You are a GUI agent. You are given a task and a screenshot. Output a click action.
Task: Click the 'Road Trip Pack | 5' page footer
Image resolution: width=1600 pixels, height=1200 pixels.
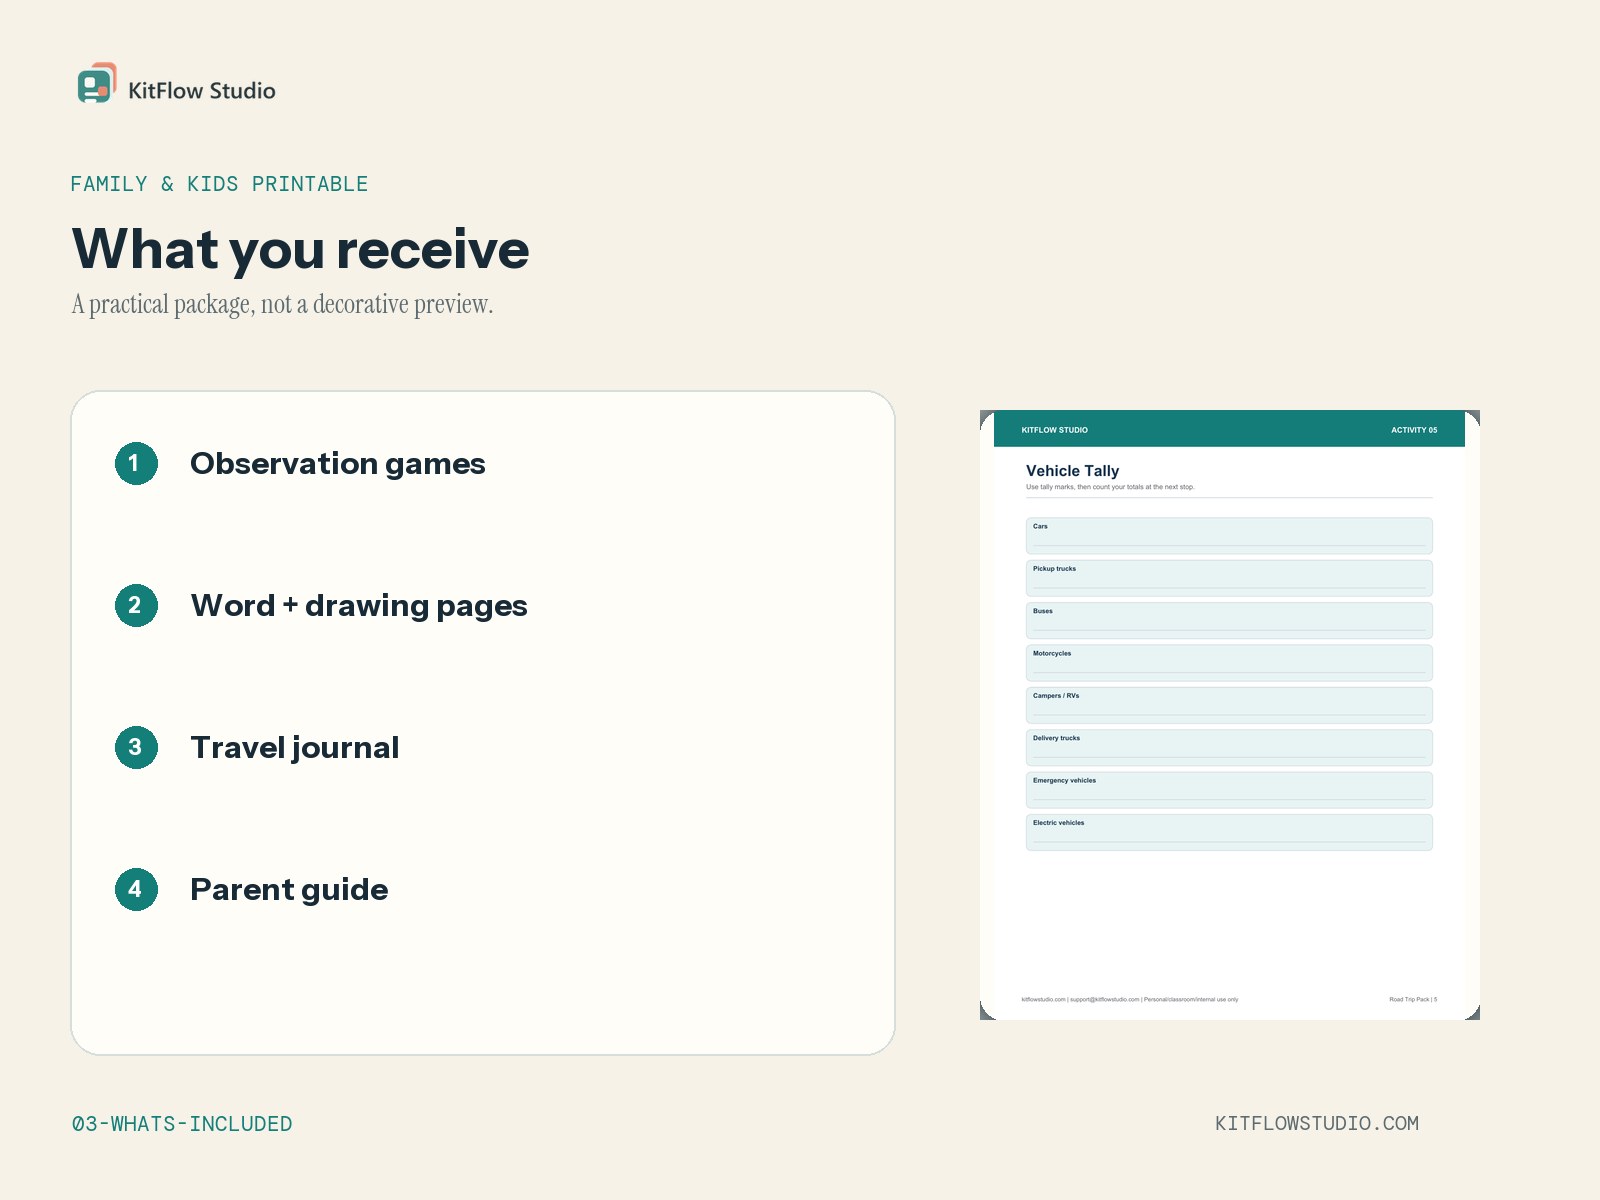(x=1413, y=999)
